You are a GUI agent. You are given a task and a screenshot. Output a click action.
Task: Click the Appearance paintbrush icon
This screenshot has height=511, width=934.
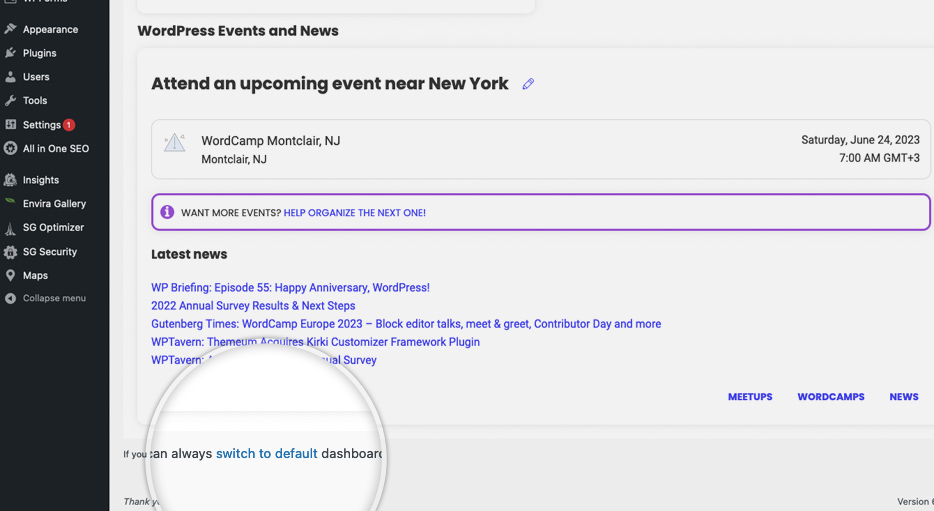click(x=10, y=29)
